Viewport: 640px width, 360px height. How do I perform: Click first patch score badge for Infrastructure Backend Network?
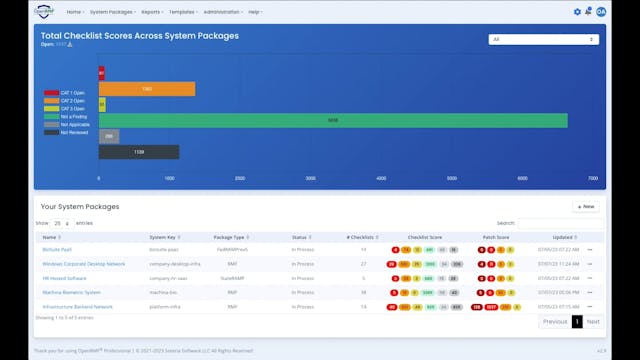click(x=476, y=307)
